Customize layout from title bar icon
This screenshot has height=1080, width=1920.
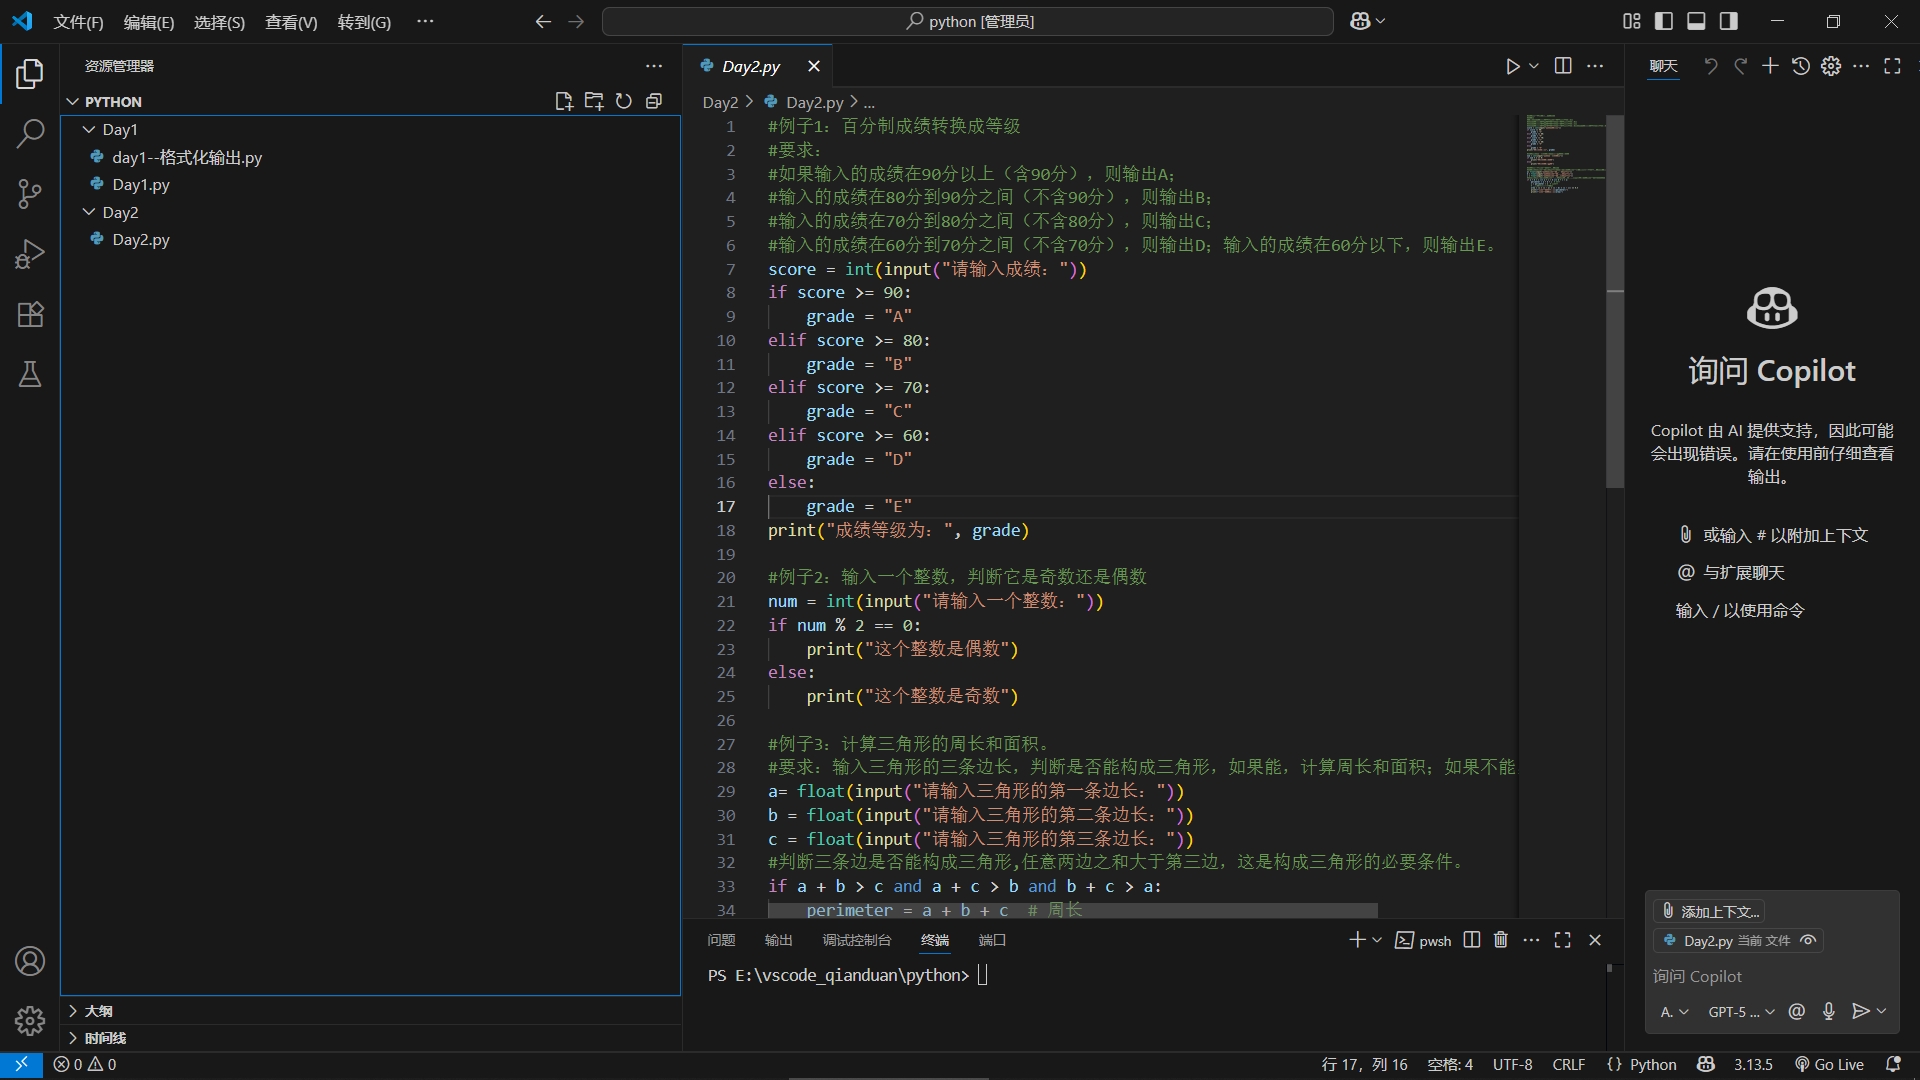pyautogui.click(x=1632, y=21)
